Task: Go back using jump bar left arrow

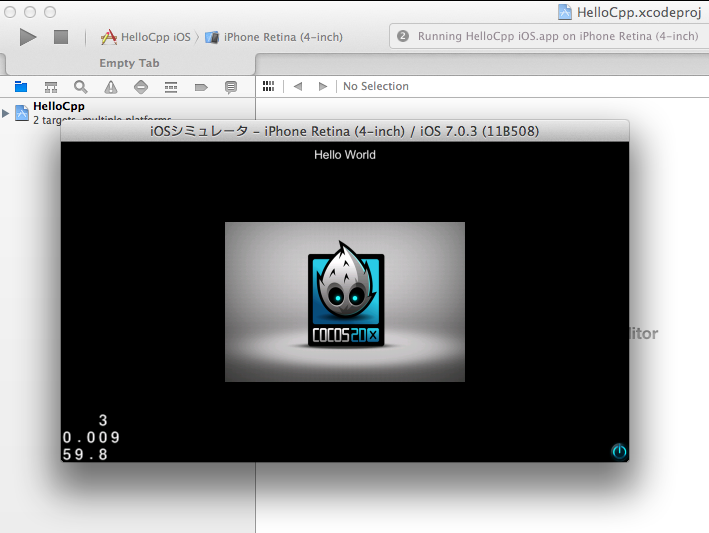Action: [298, 86]
